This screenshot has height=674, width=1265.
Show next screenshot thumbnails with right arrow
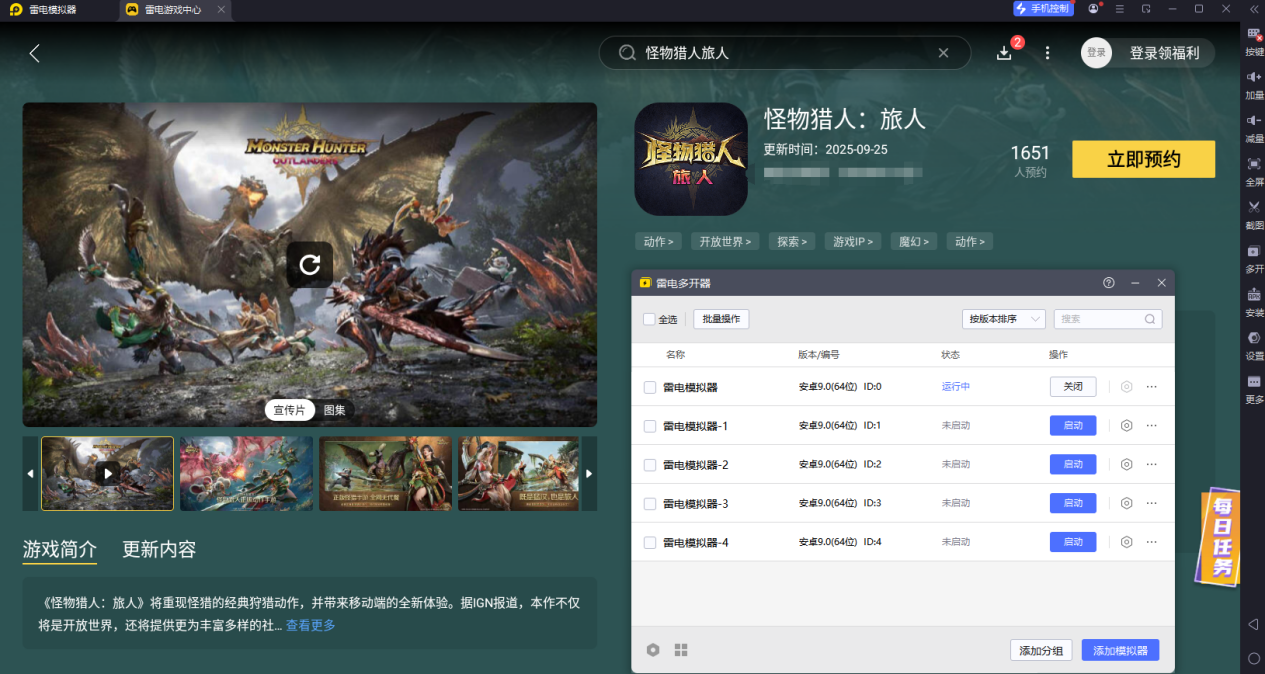[x=590, y=473]
